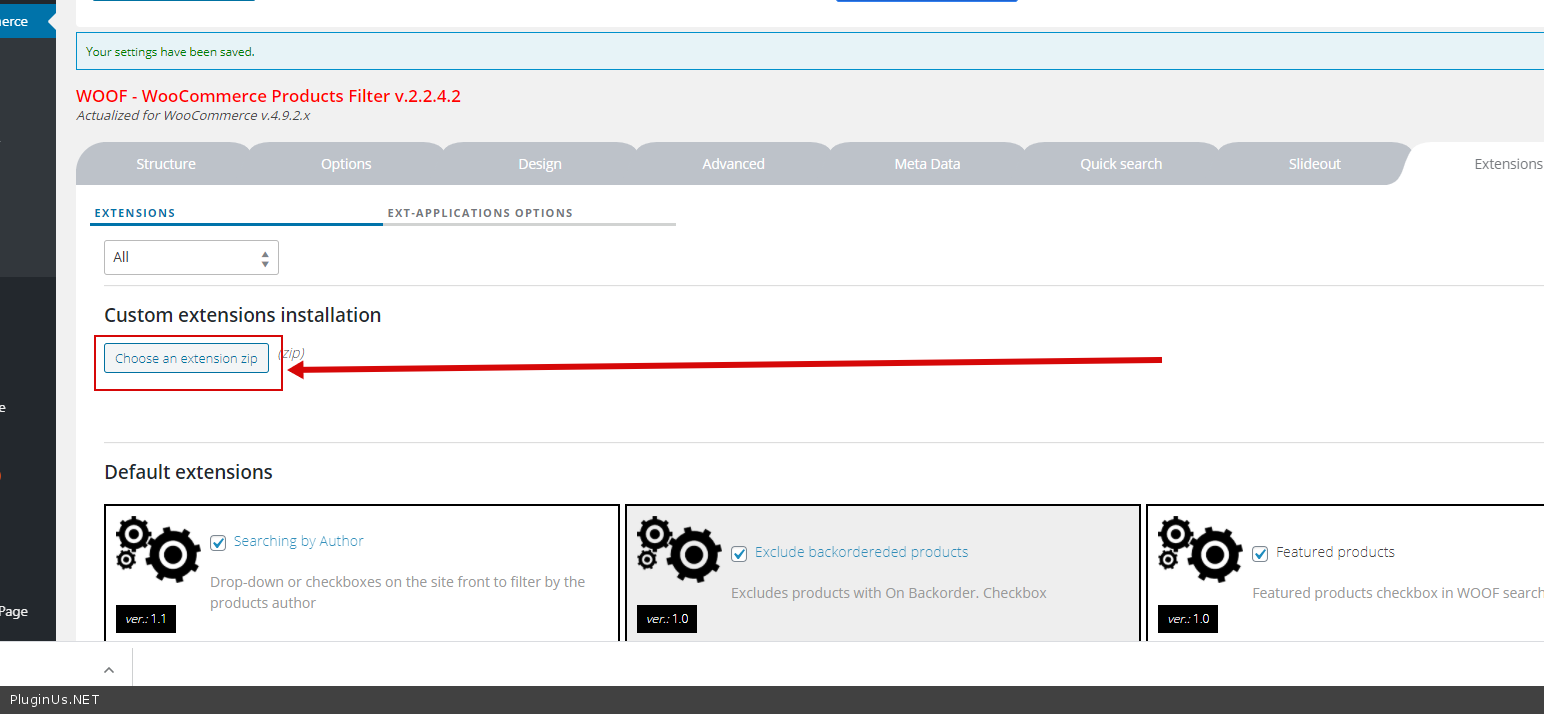Click the Default extensions heading
This screenshot has width=1544, height=714.
click(188, 472)
